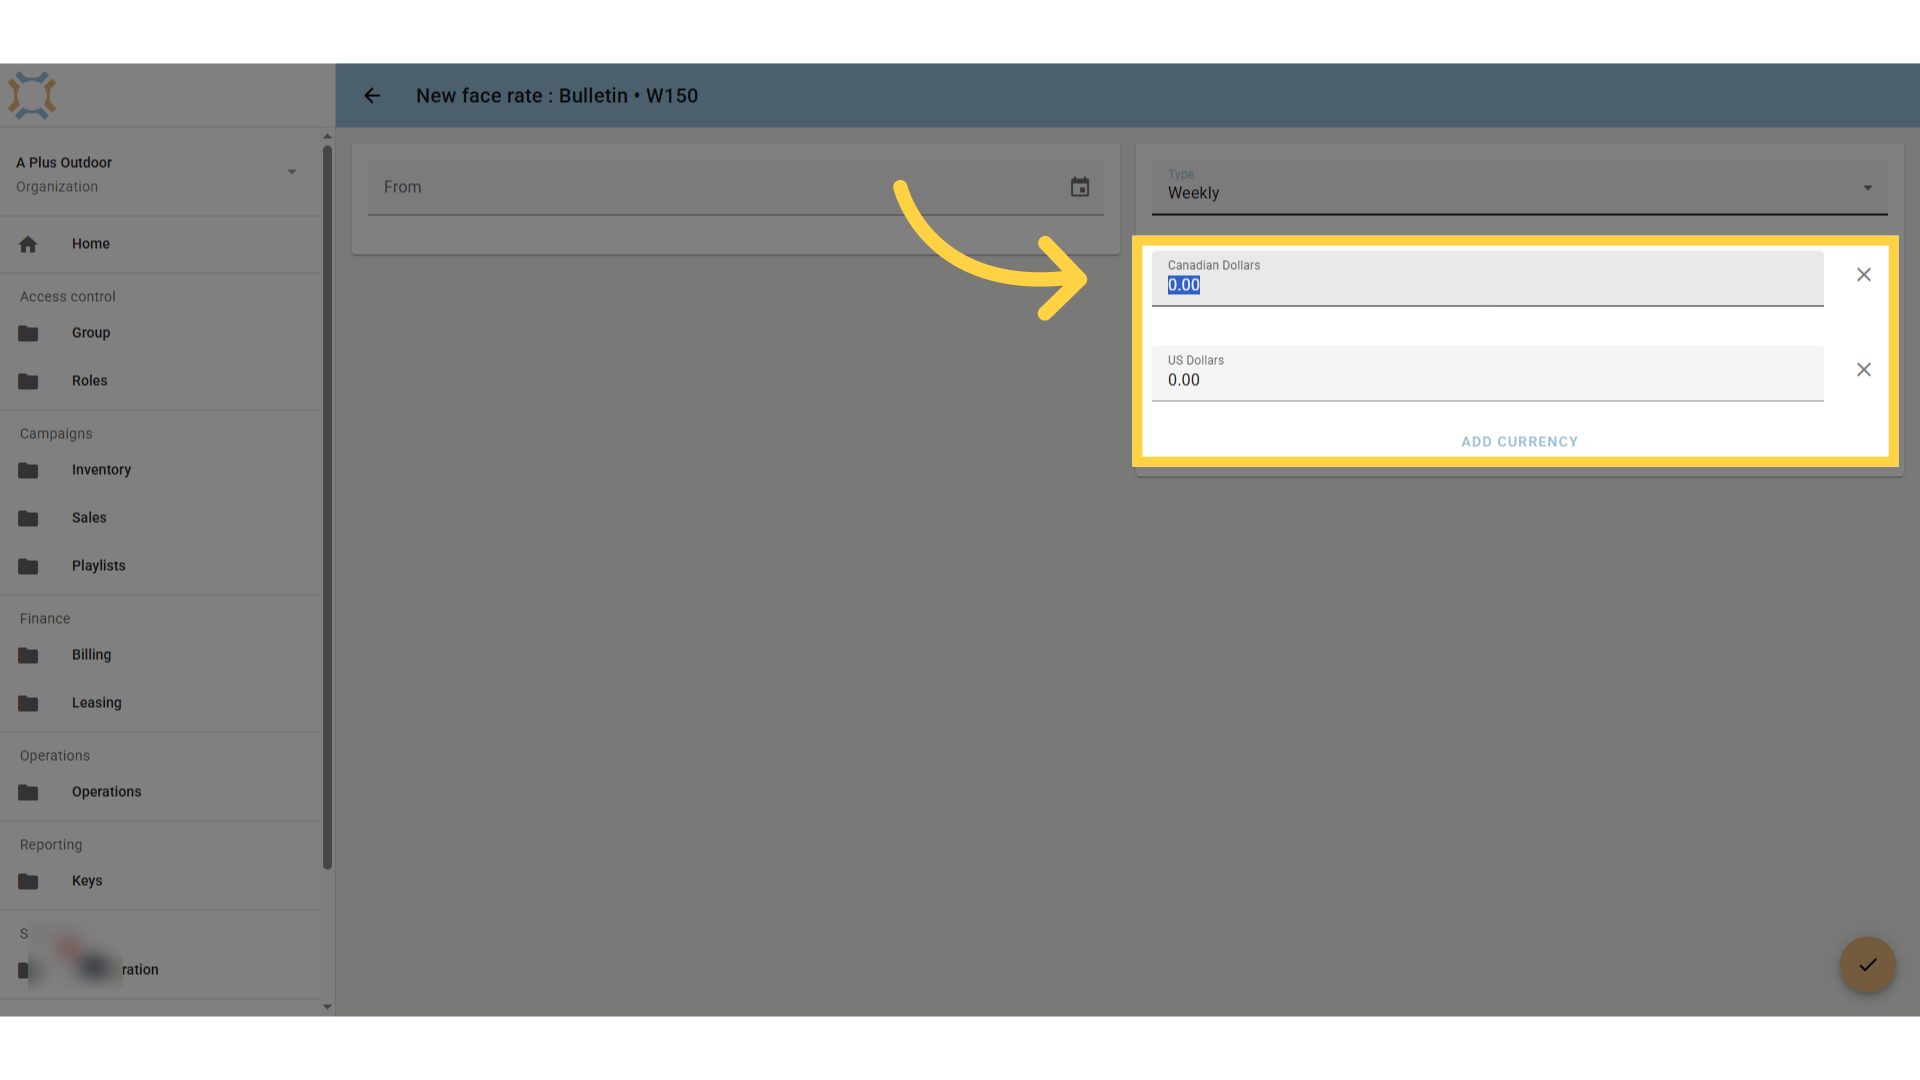
Task: Focus the Canadian Dollars amount field
Action: pyautogui.click(x=1487, y=278)
